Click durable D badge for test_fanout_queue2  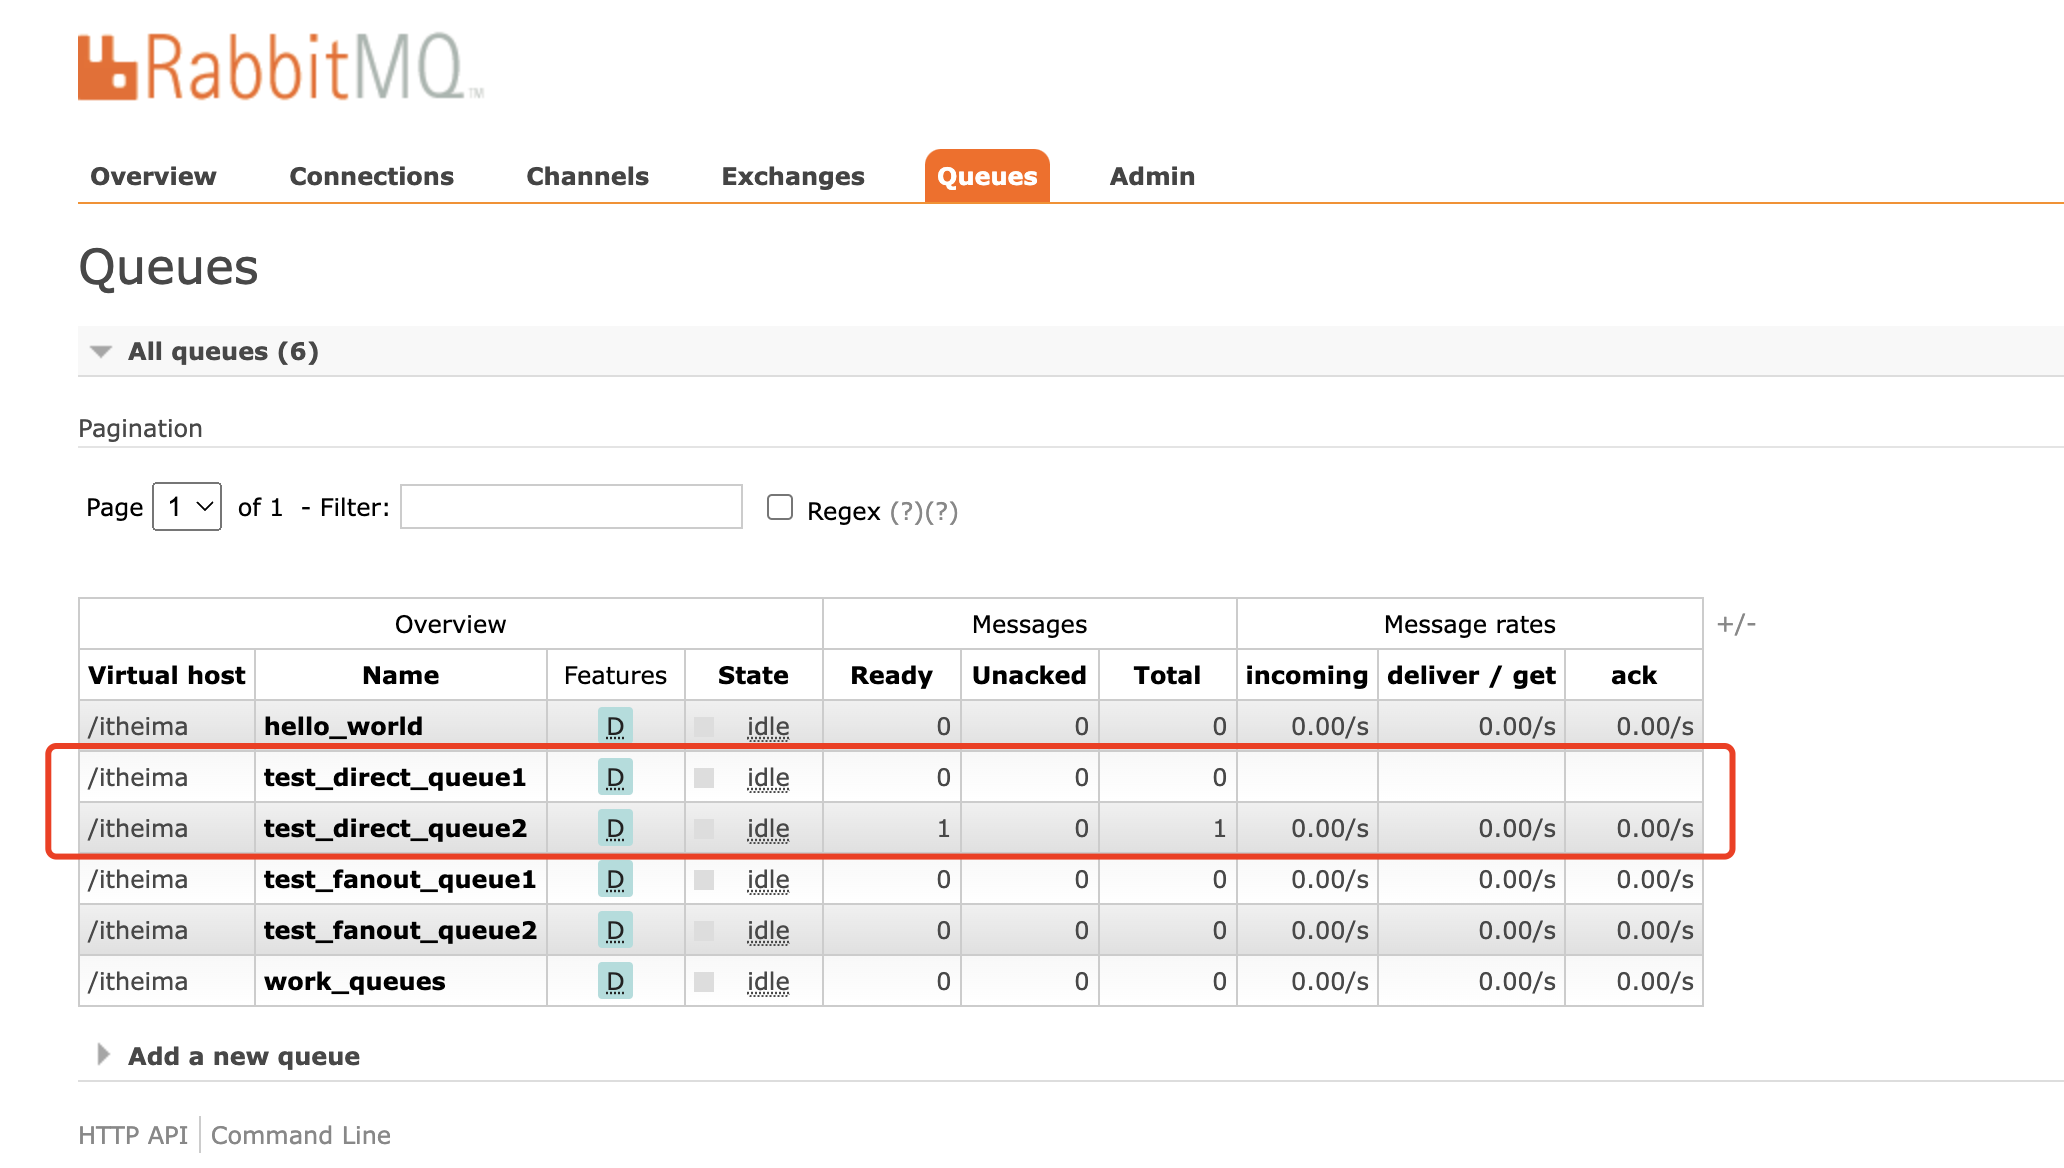pos(615,930)
